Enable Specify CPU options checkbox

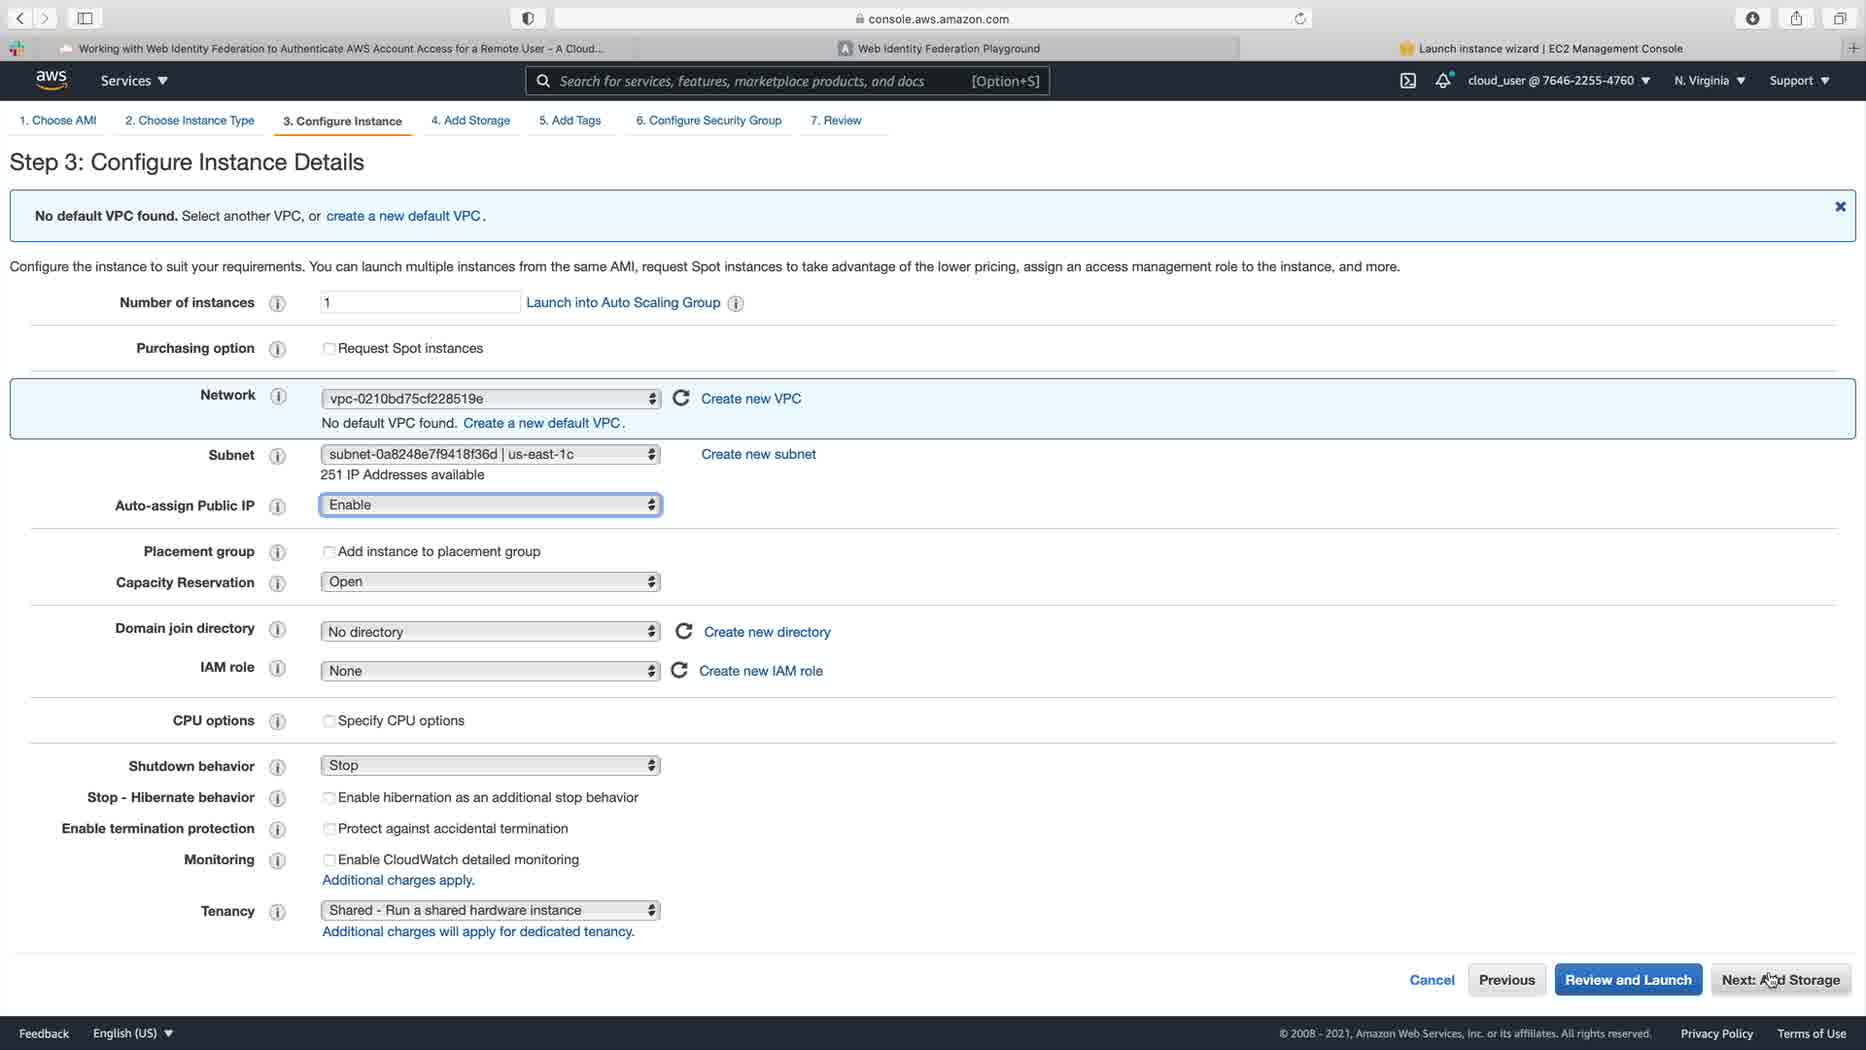[x=329, y=721]
